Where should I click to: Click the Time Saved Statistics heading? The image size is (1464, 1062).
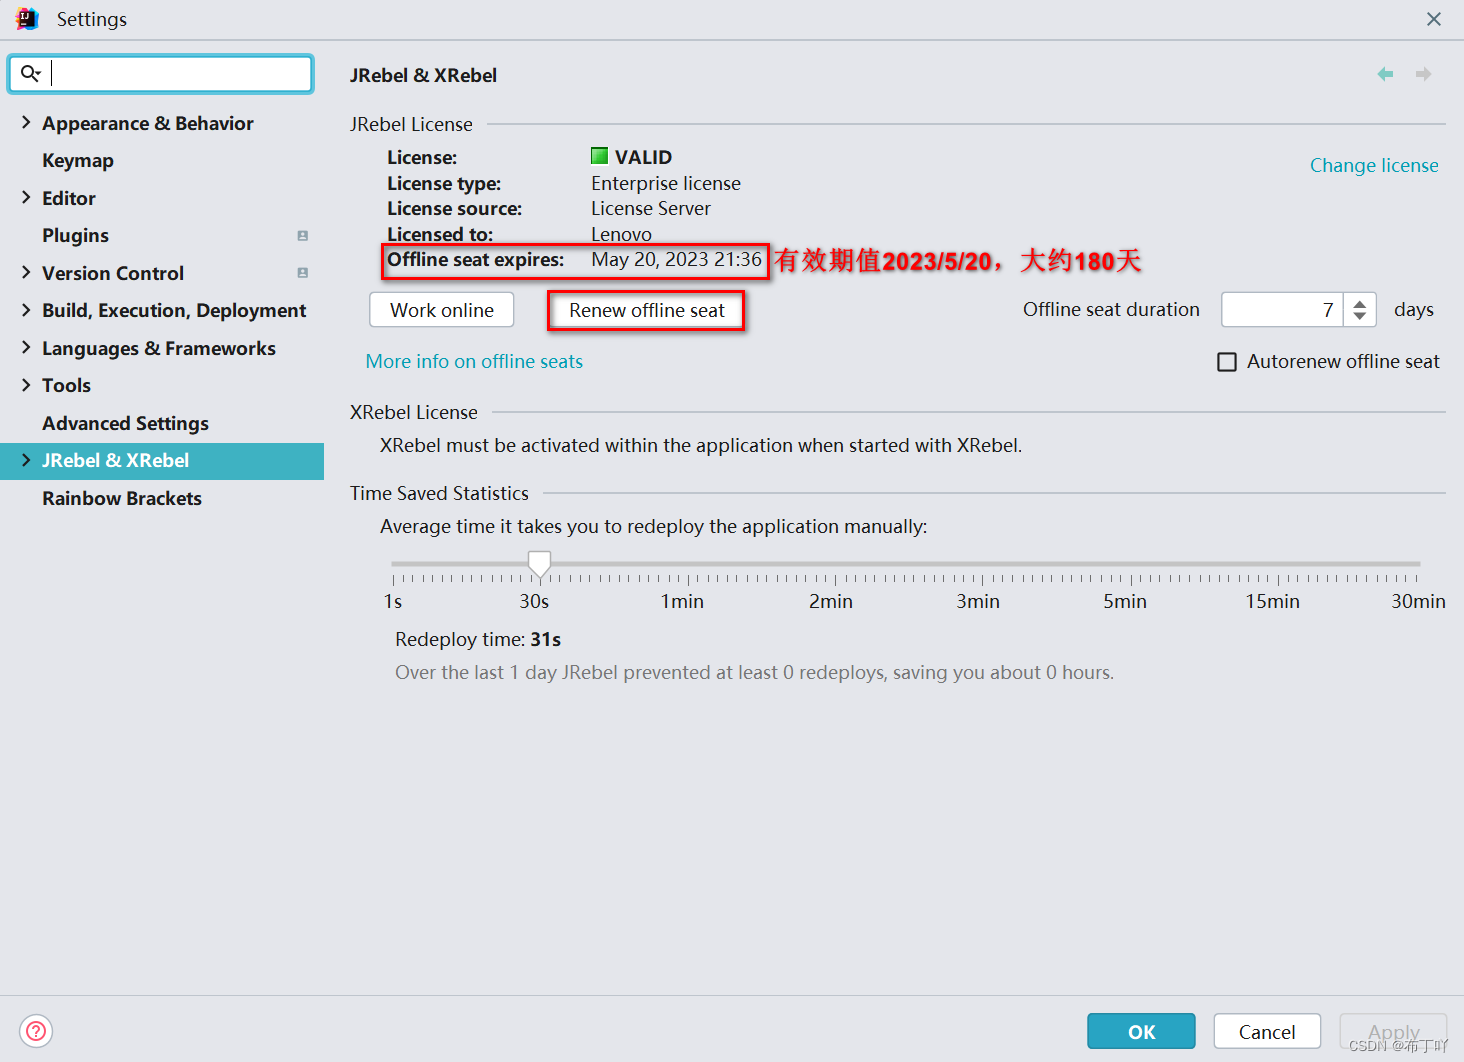tap(439, 494)
